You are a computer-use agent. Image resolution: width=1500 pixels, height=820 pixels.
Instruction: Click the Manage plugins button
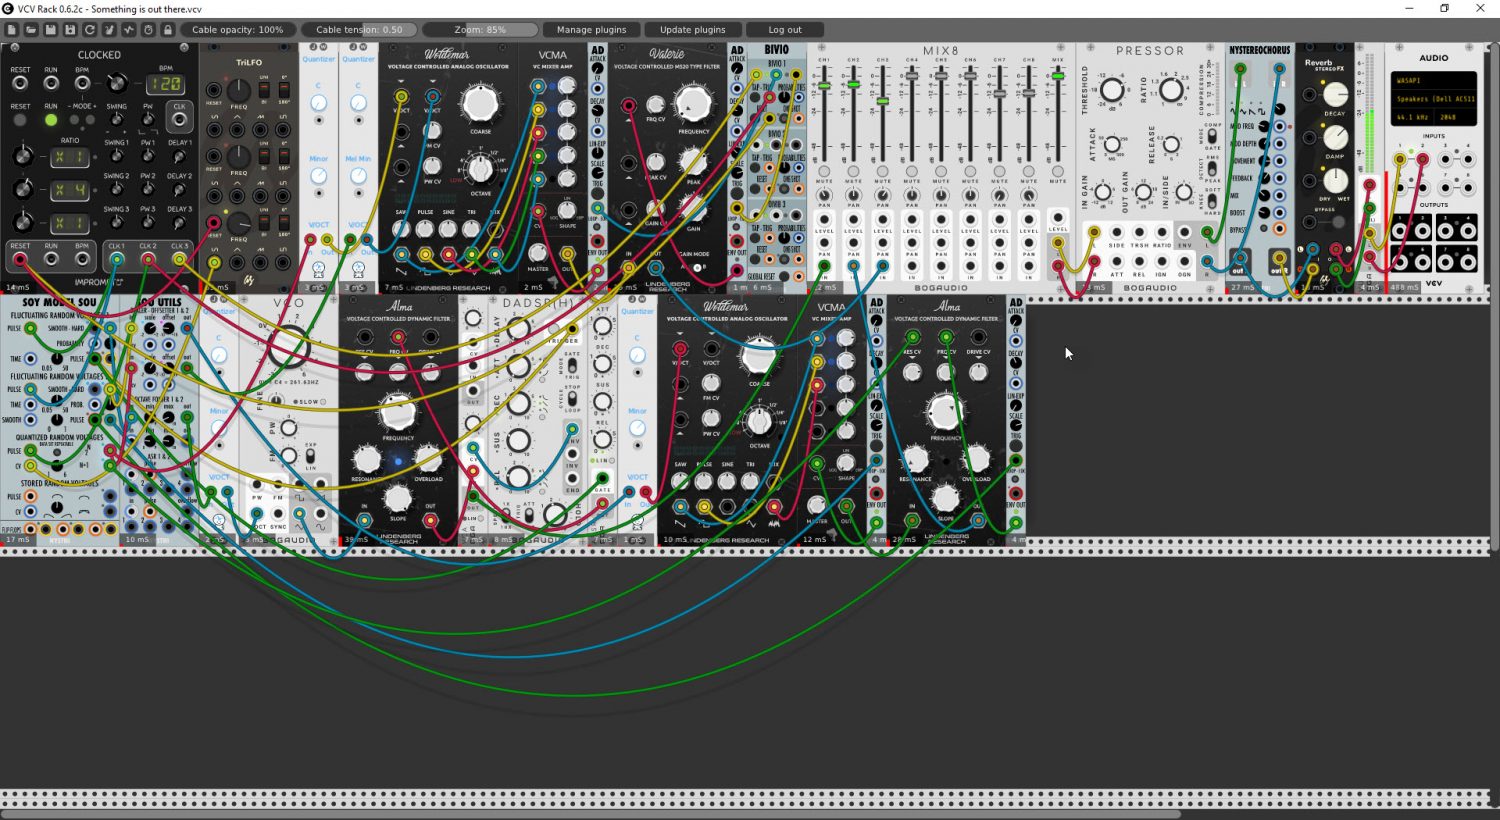(591, 30)
